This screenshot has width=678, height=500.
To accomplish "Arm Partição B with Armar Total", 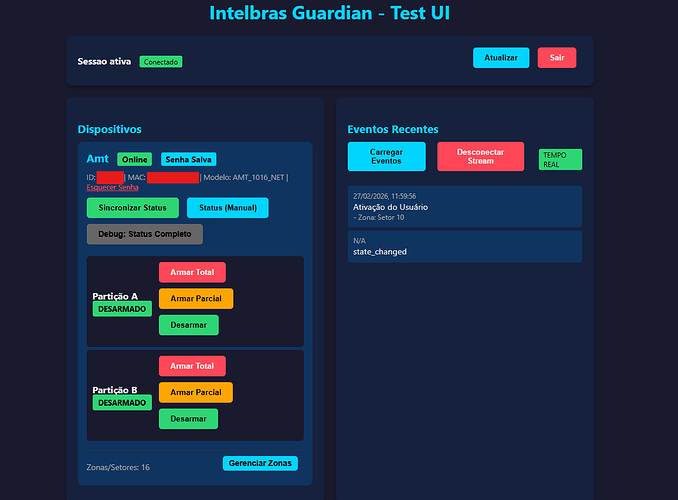I will coord(192,366).
